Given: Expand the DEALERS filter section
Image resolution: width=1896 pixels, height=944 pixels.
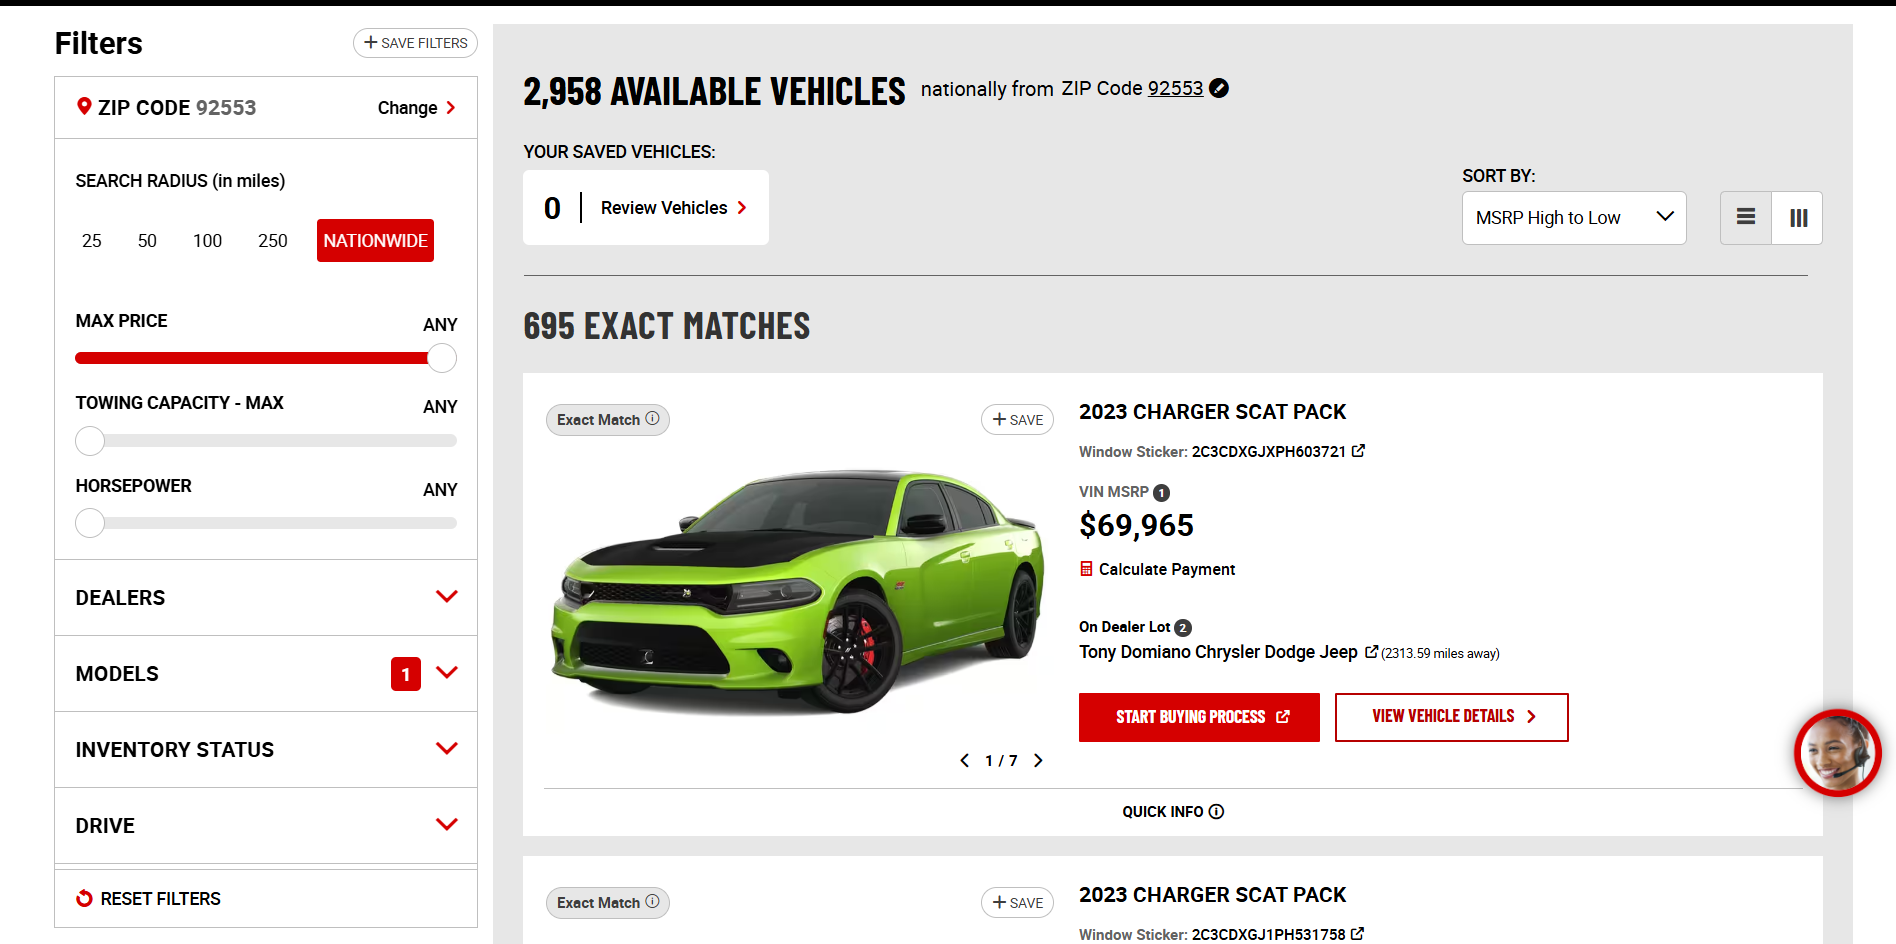Looking at the screenshot, I should pyautogui.click(x=266, y=597).
